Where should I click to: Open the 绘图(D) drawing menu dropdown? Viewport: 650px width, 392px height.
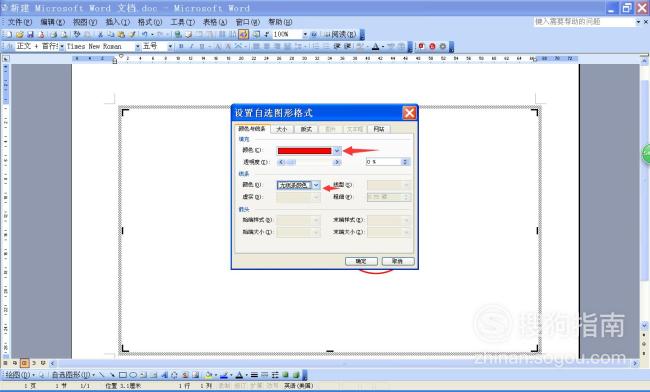tap(20, 375)
